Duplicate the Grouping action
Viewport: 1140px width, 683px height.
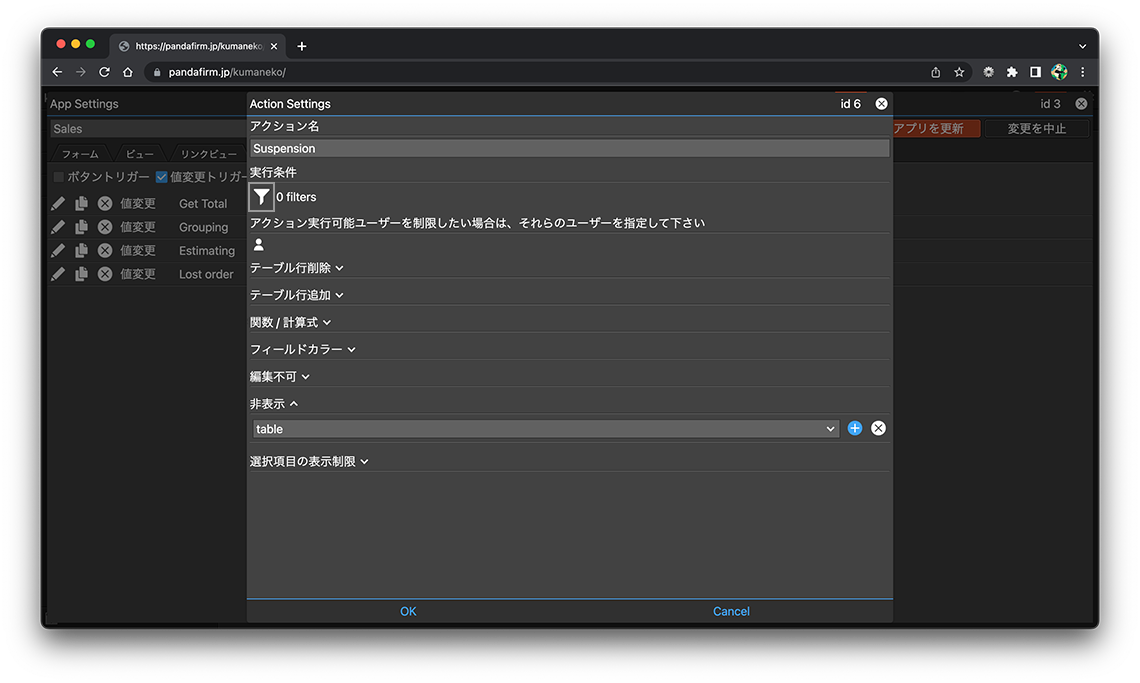(x=81, y=227)
